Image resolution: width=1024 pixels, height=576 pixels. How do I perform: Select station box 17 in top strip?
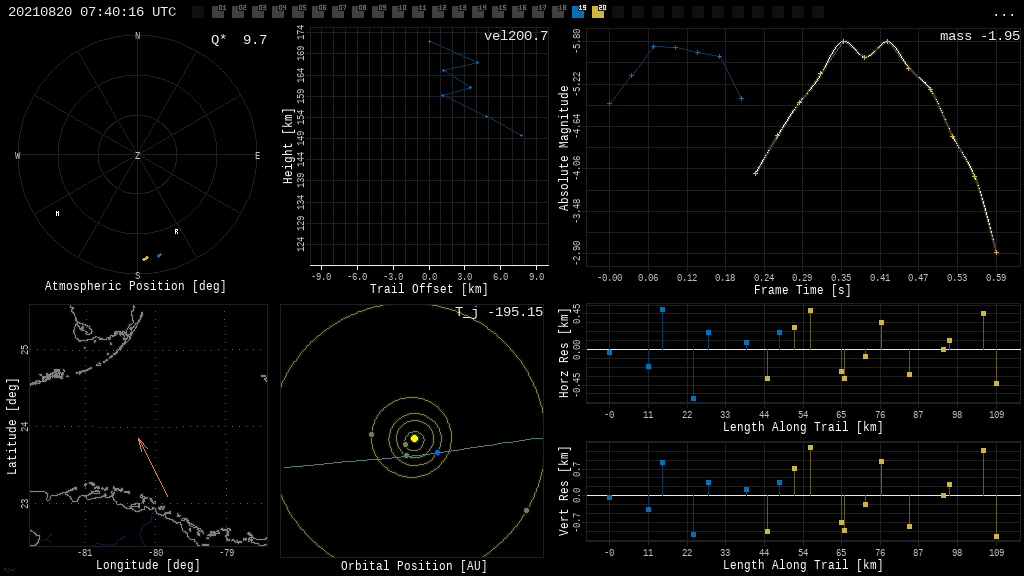pos(538,11)
